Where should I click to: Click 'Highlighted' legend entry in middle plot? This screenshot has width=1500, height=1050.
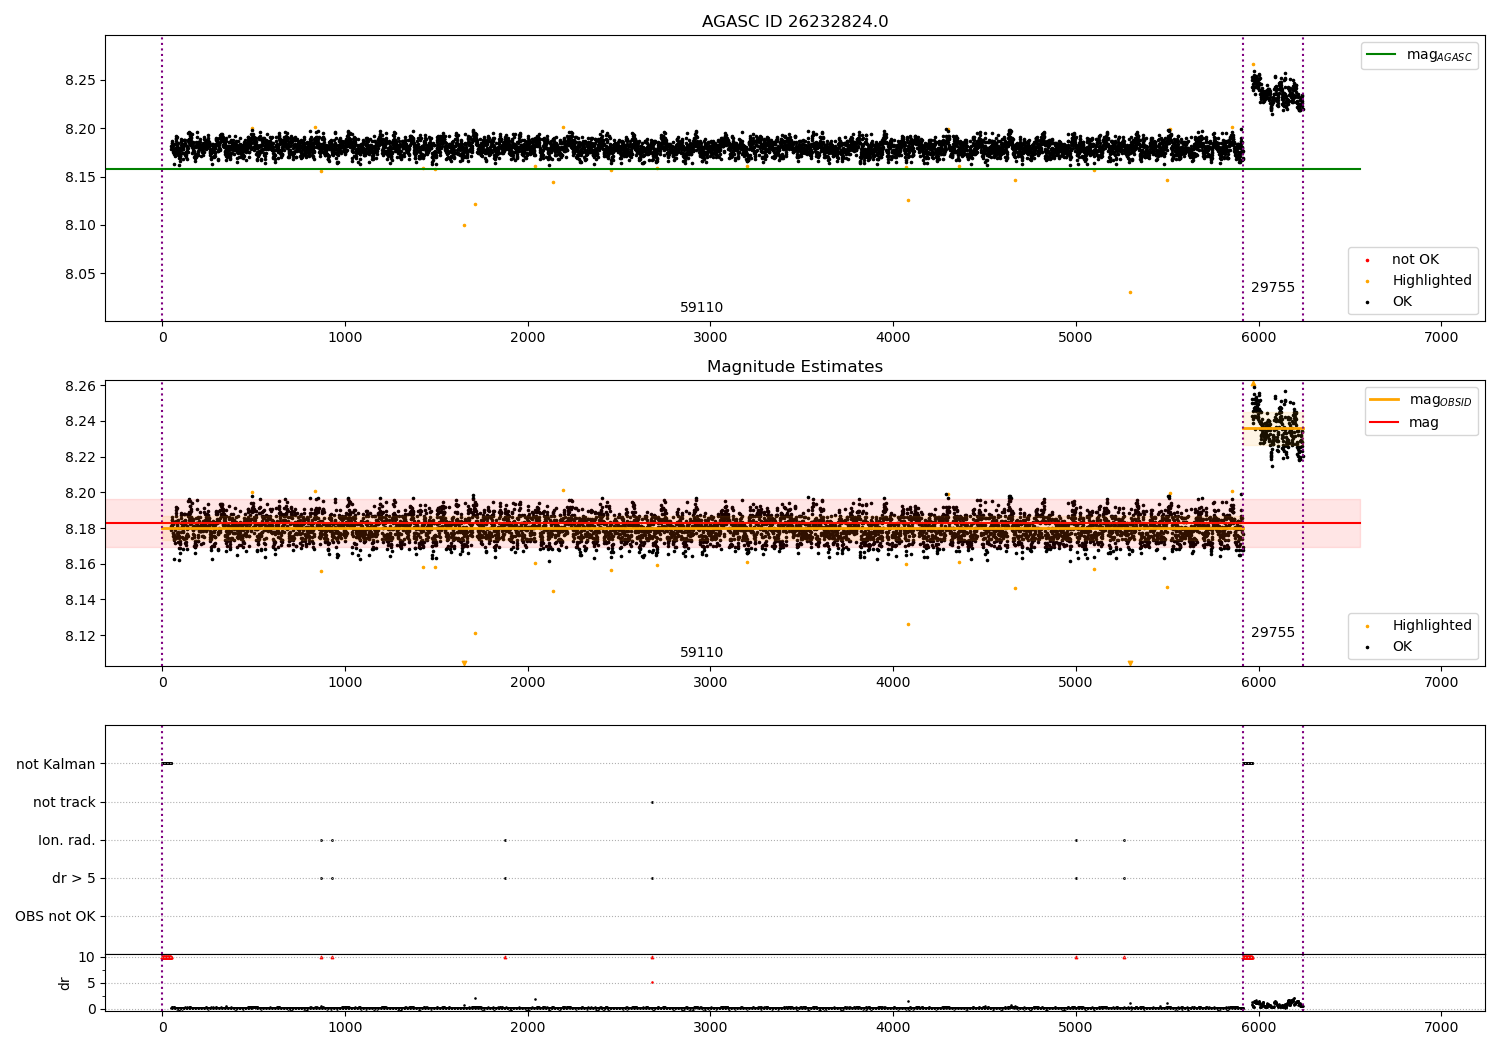[1417, 626]
